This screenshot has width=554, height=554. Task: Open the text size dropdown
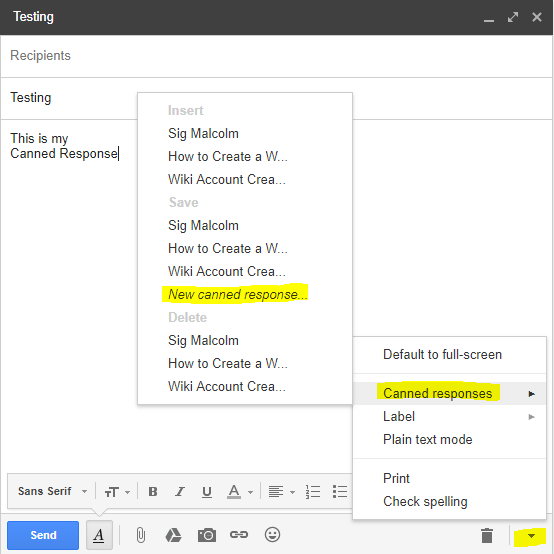117,492
